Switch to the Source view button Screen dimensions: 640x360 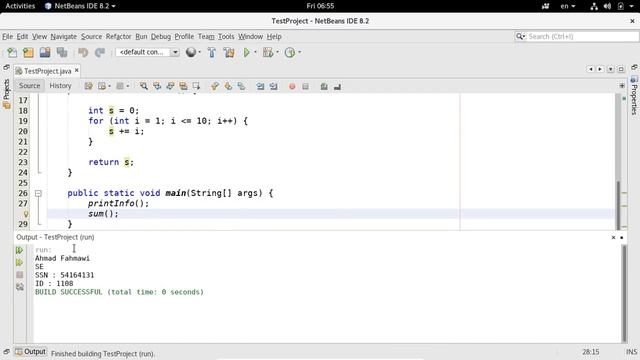click(29, 86)
